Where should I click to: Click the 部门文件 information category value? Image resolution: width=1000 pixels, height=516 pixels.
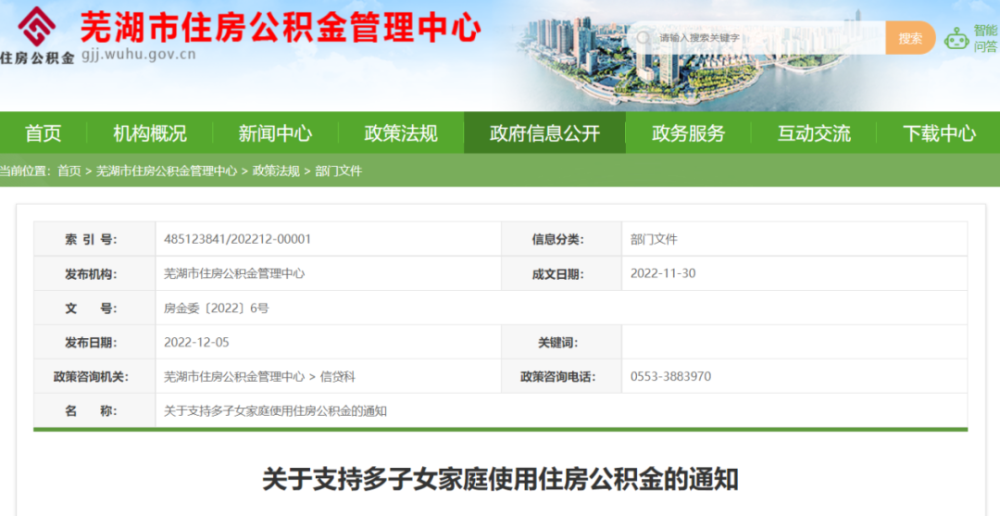[654, 239]
